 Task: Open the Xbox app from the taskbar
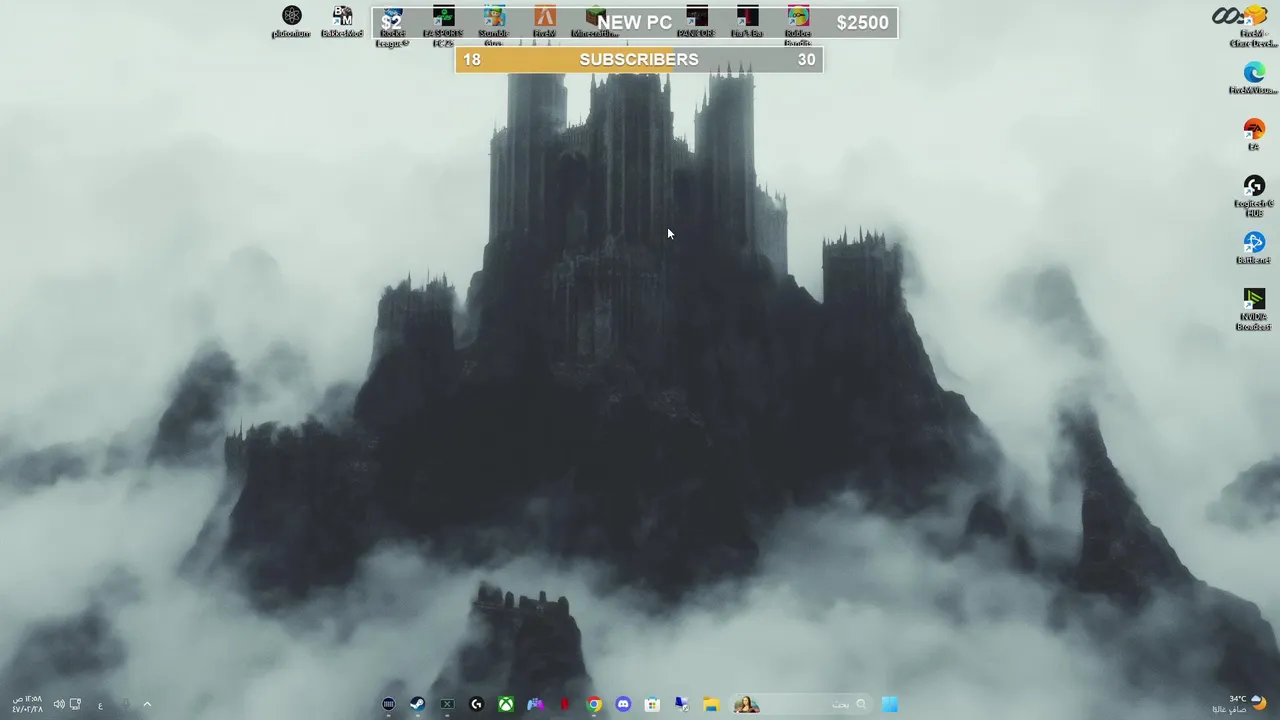pos(506,704)
